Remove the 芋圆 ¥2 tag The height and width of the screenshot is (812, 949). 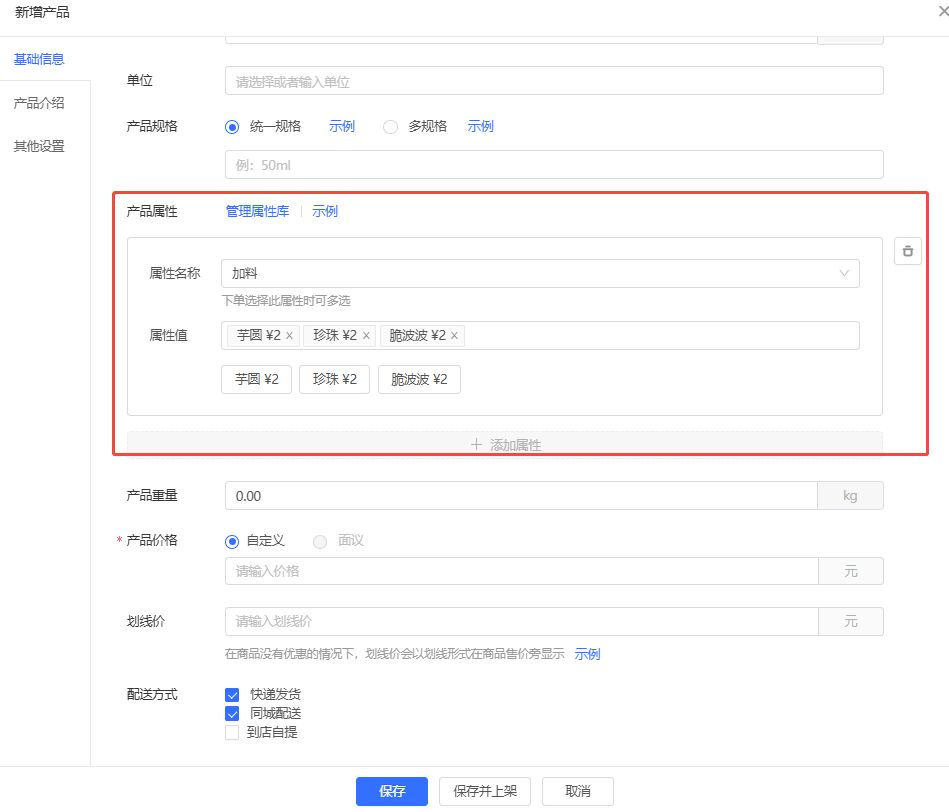click(x=289, y=336)
